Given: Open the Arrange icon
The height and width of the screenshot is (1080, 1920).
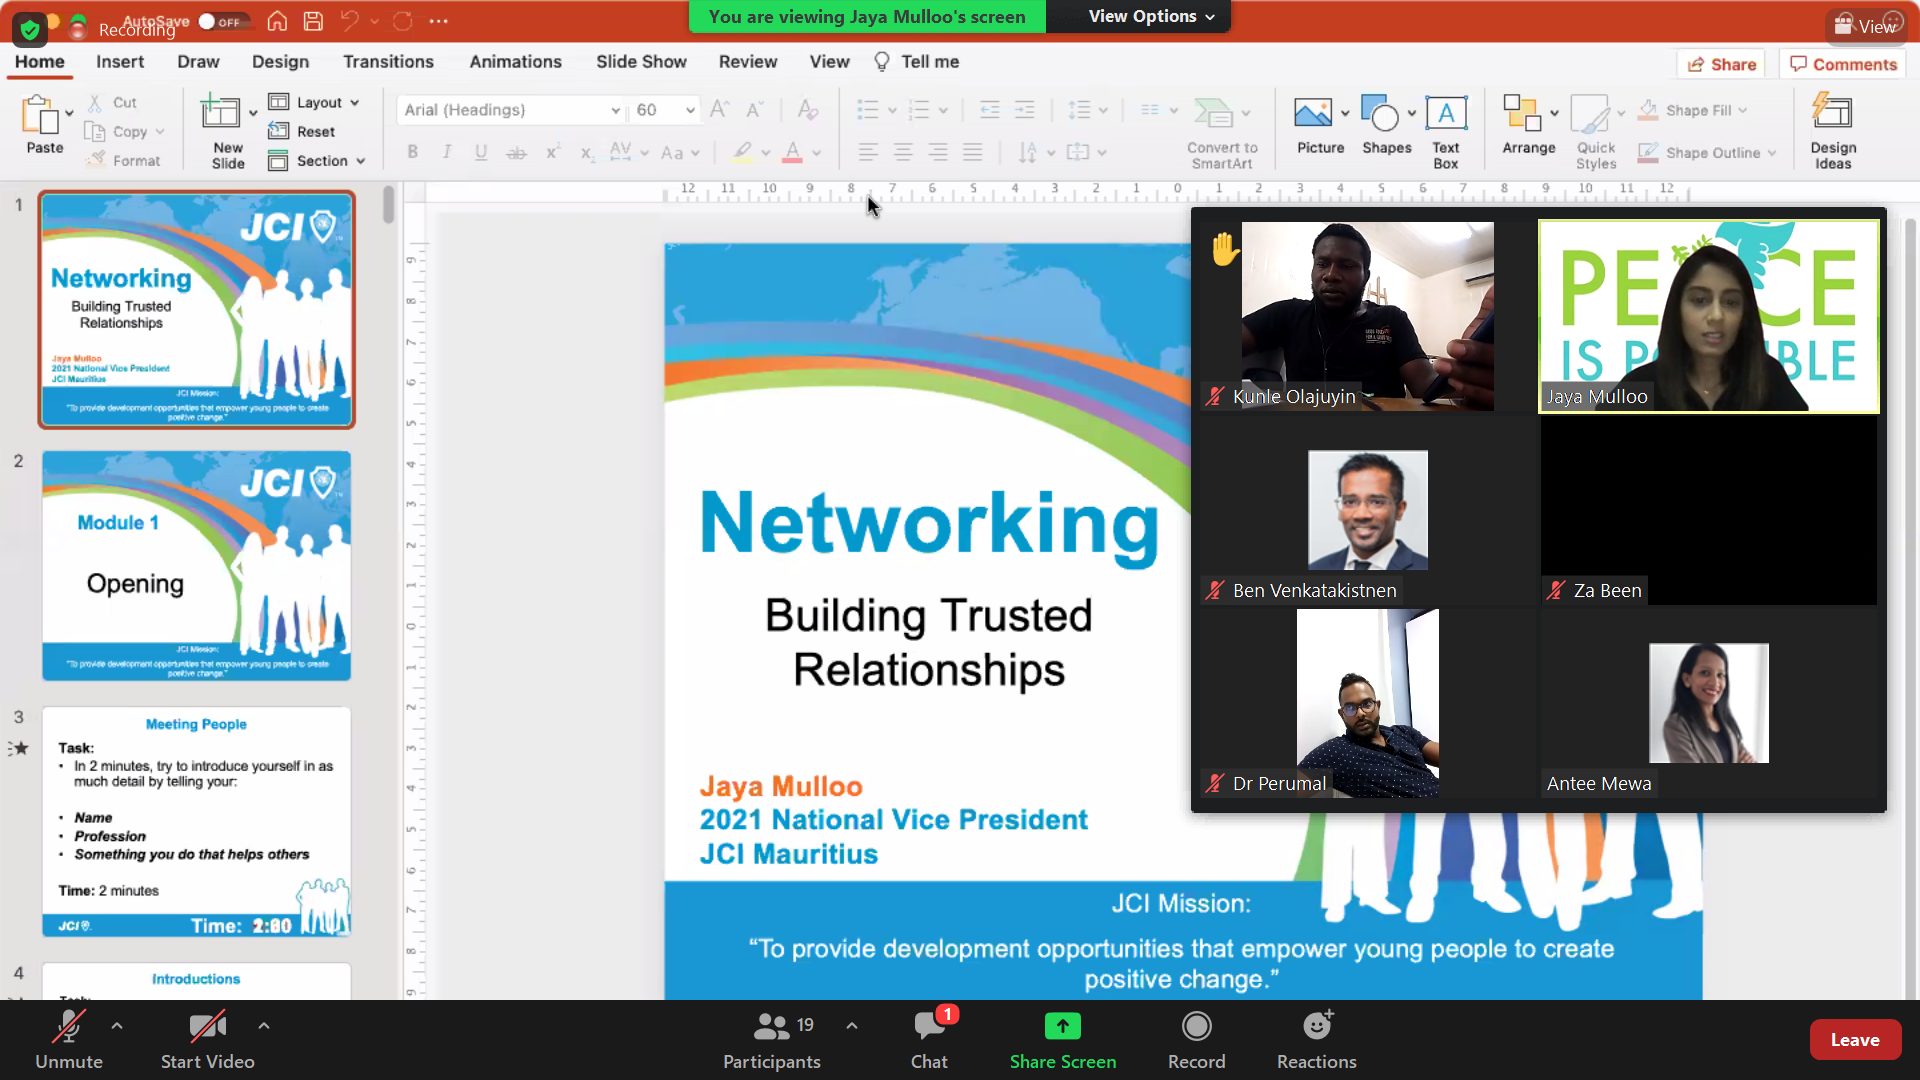Looking at the screenshot, I should click(1522, 114).
